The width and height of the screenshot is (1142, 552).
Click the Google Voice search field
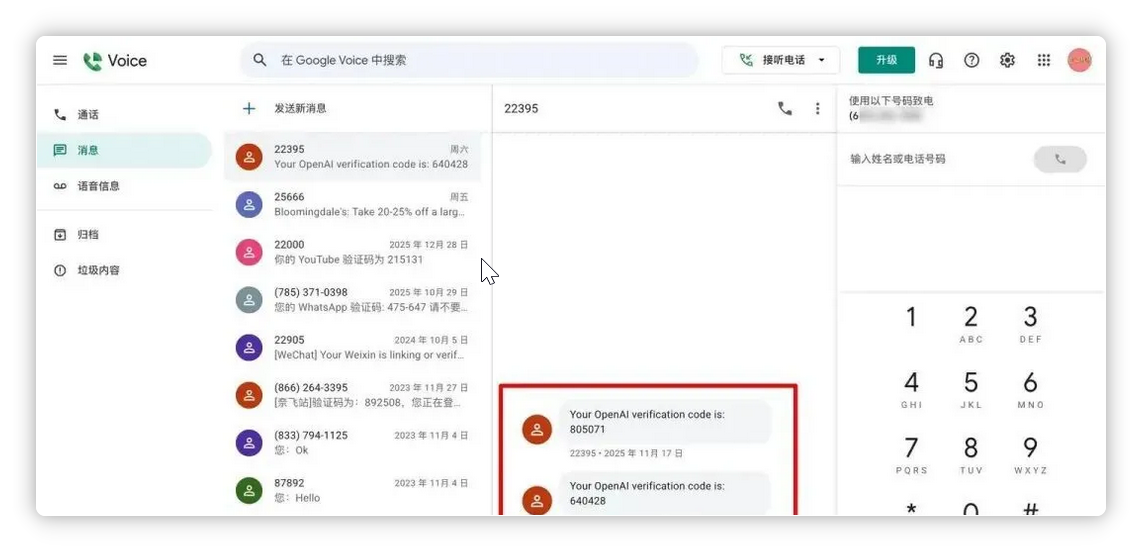[x=469, y=60]
